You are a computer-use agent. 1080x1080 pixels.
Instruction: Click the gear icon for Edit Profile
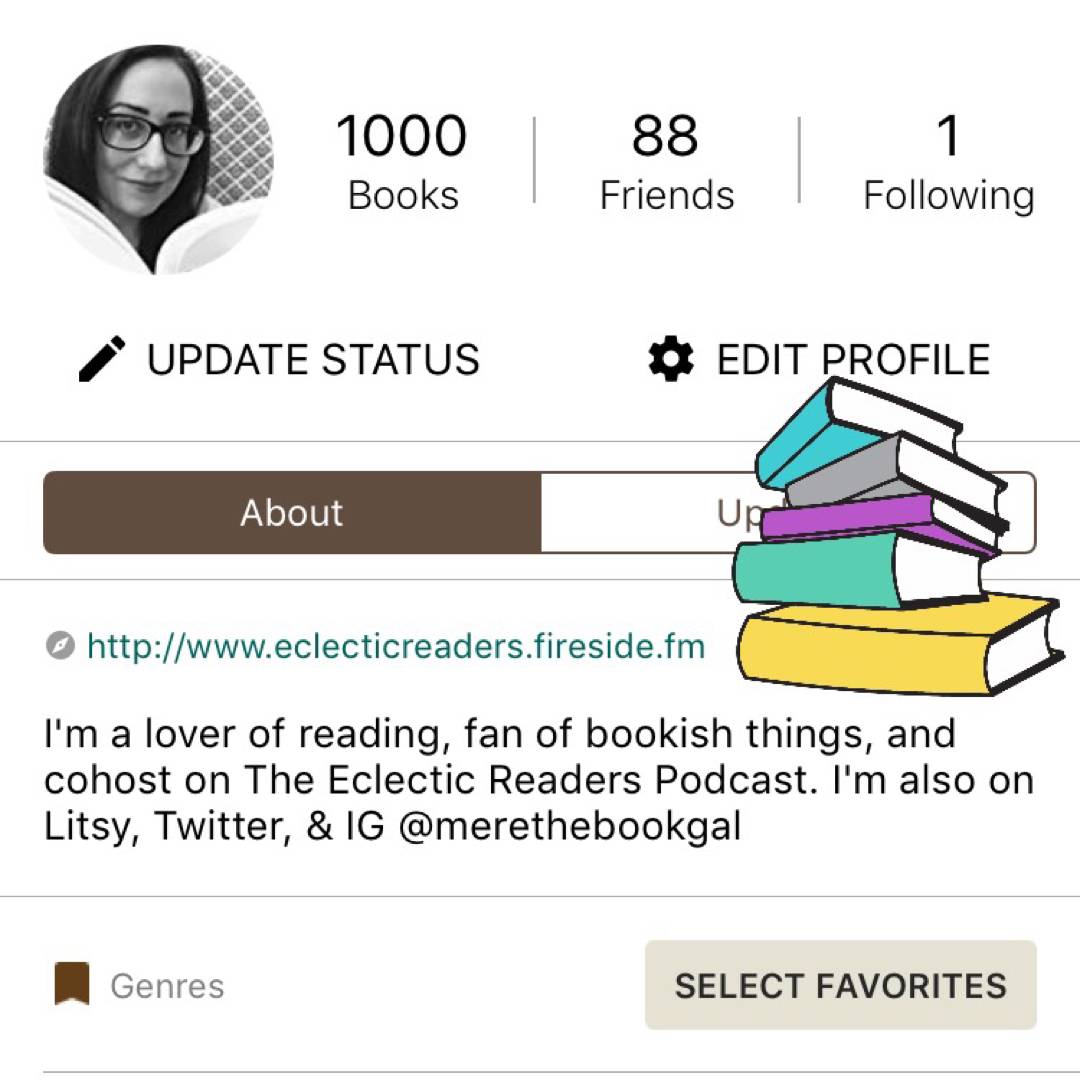671,359
